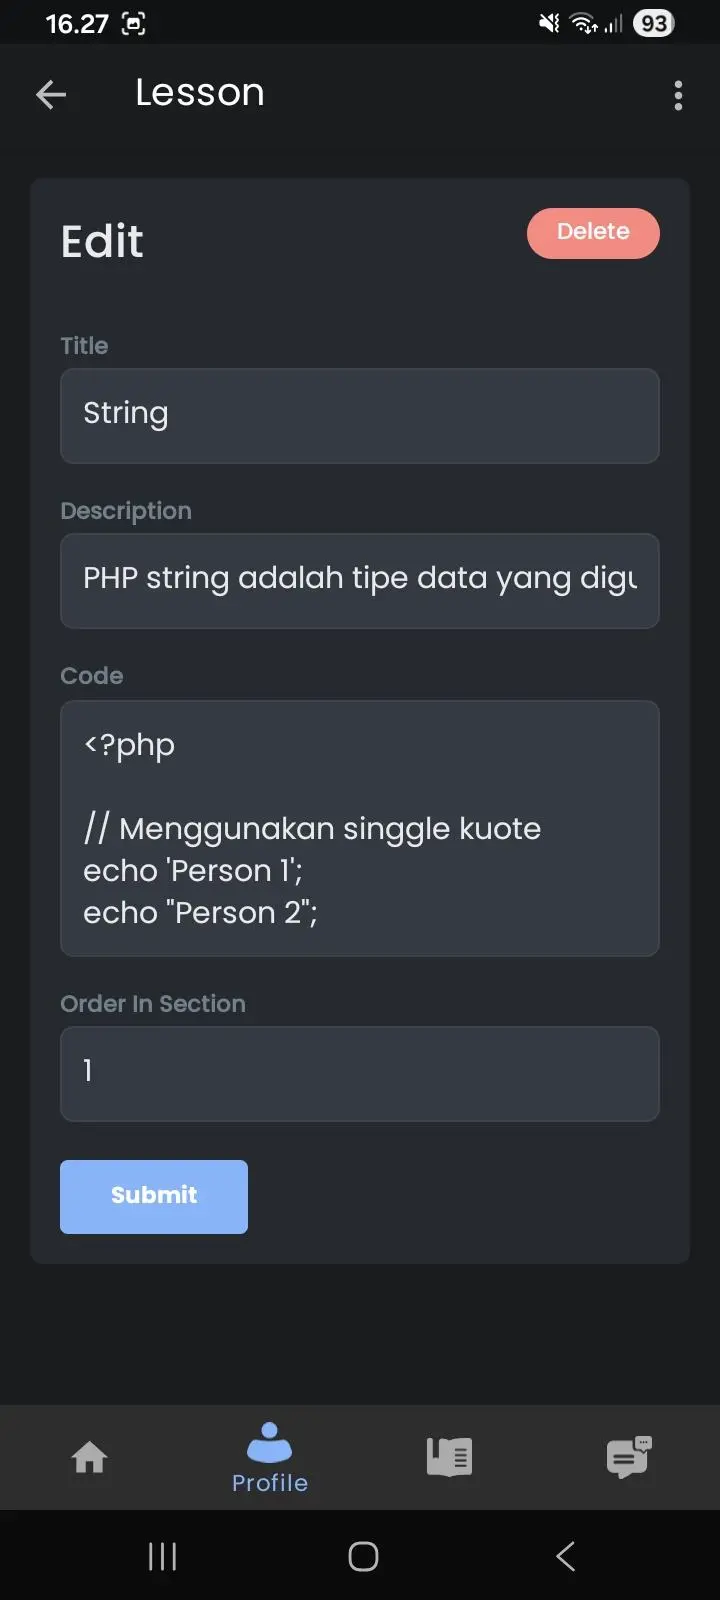This screenshot has width=720, height=1600.
Task: Place cursor on echo "Person 2" line
Action: click(200, 913)
